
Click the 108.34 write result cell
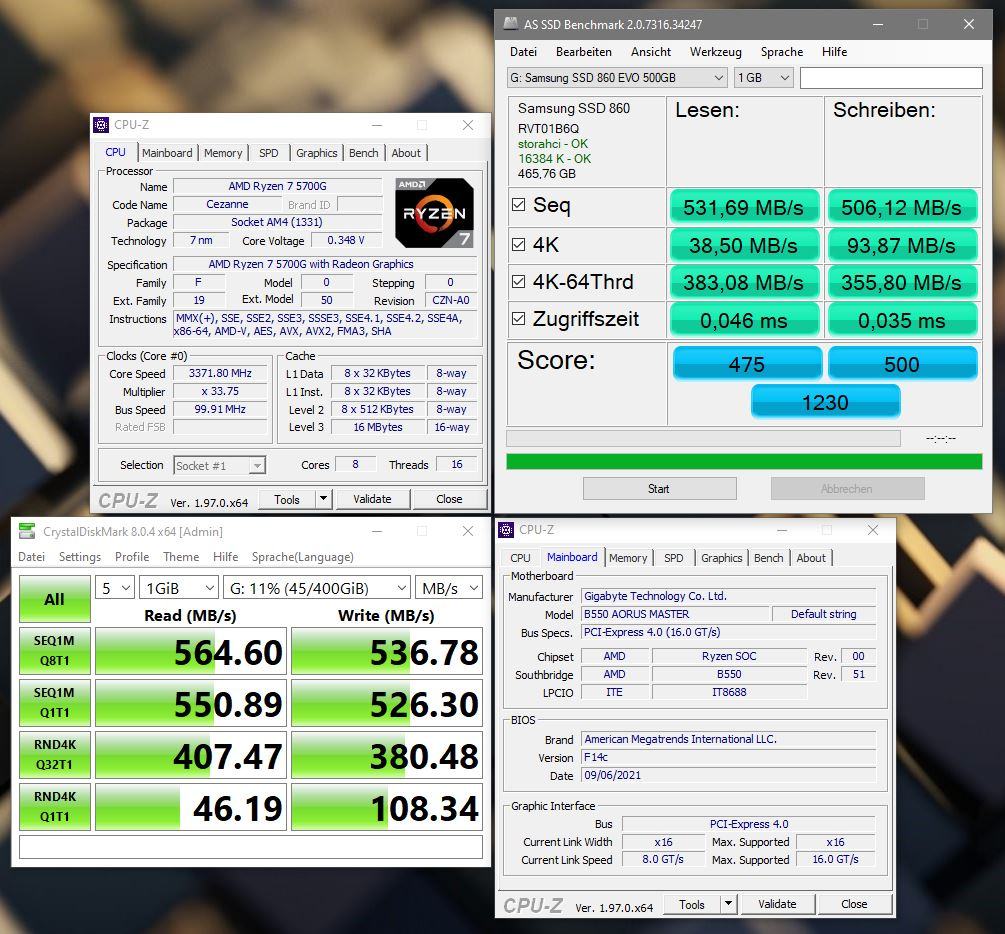387,807
